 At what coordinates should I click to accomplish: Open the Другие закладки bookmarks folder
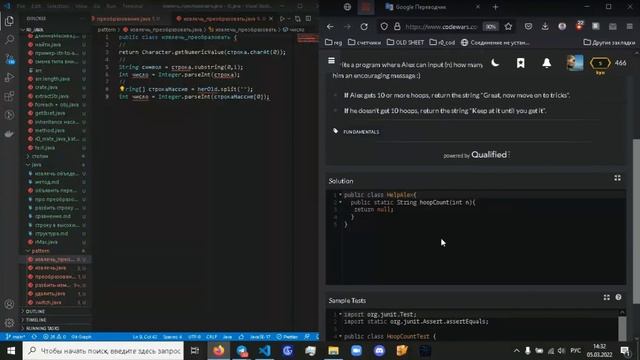pyautogui.click(x=609, y=42)
